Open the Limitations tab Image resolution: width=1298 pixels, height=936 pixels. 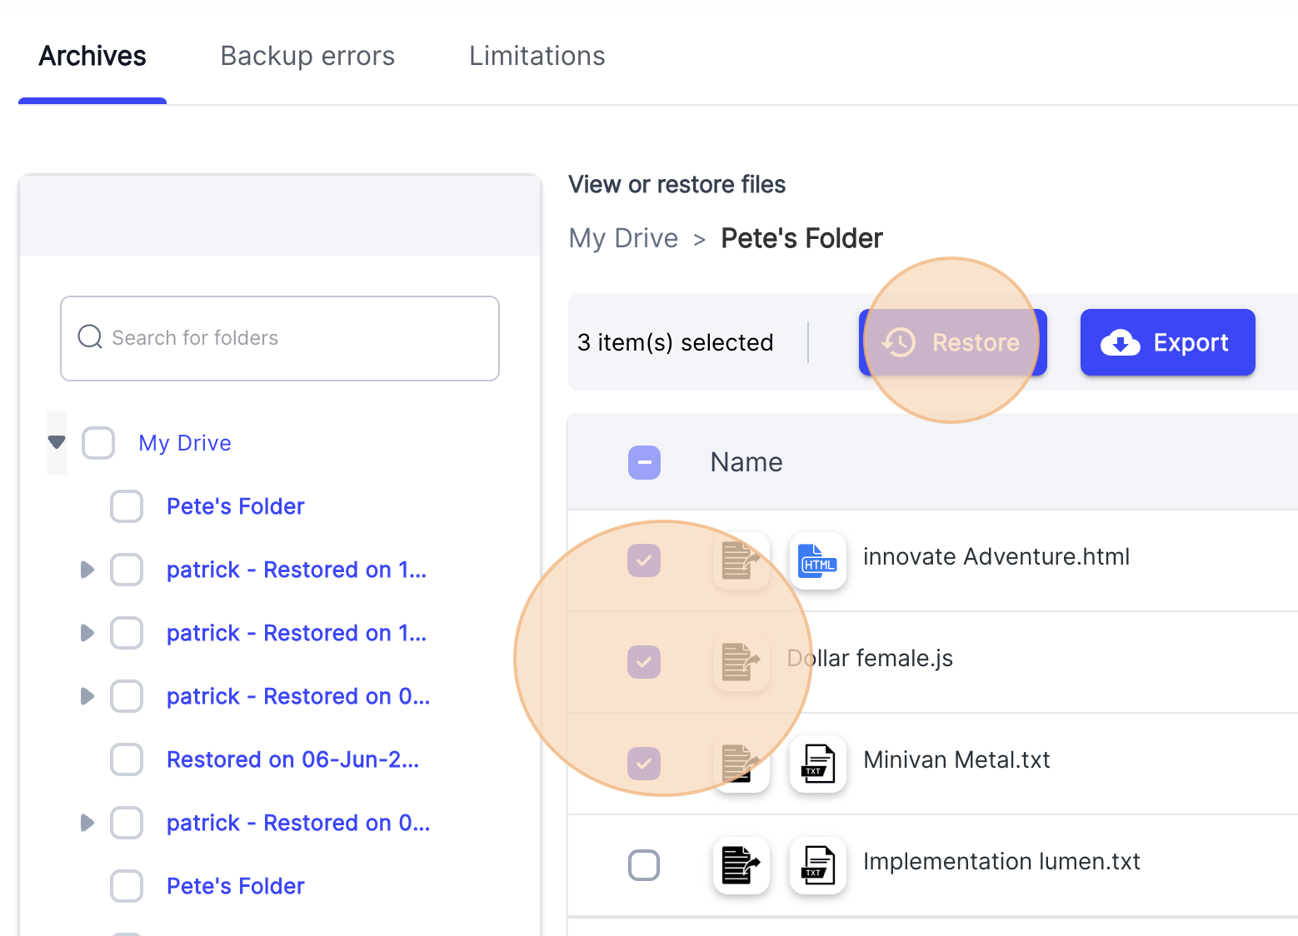(536, 56)
